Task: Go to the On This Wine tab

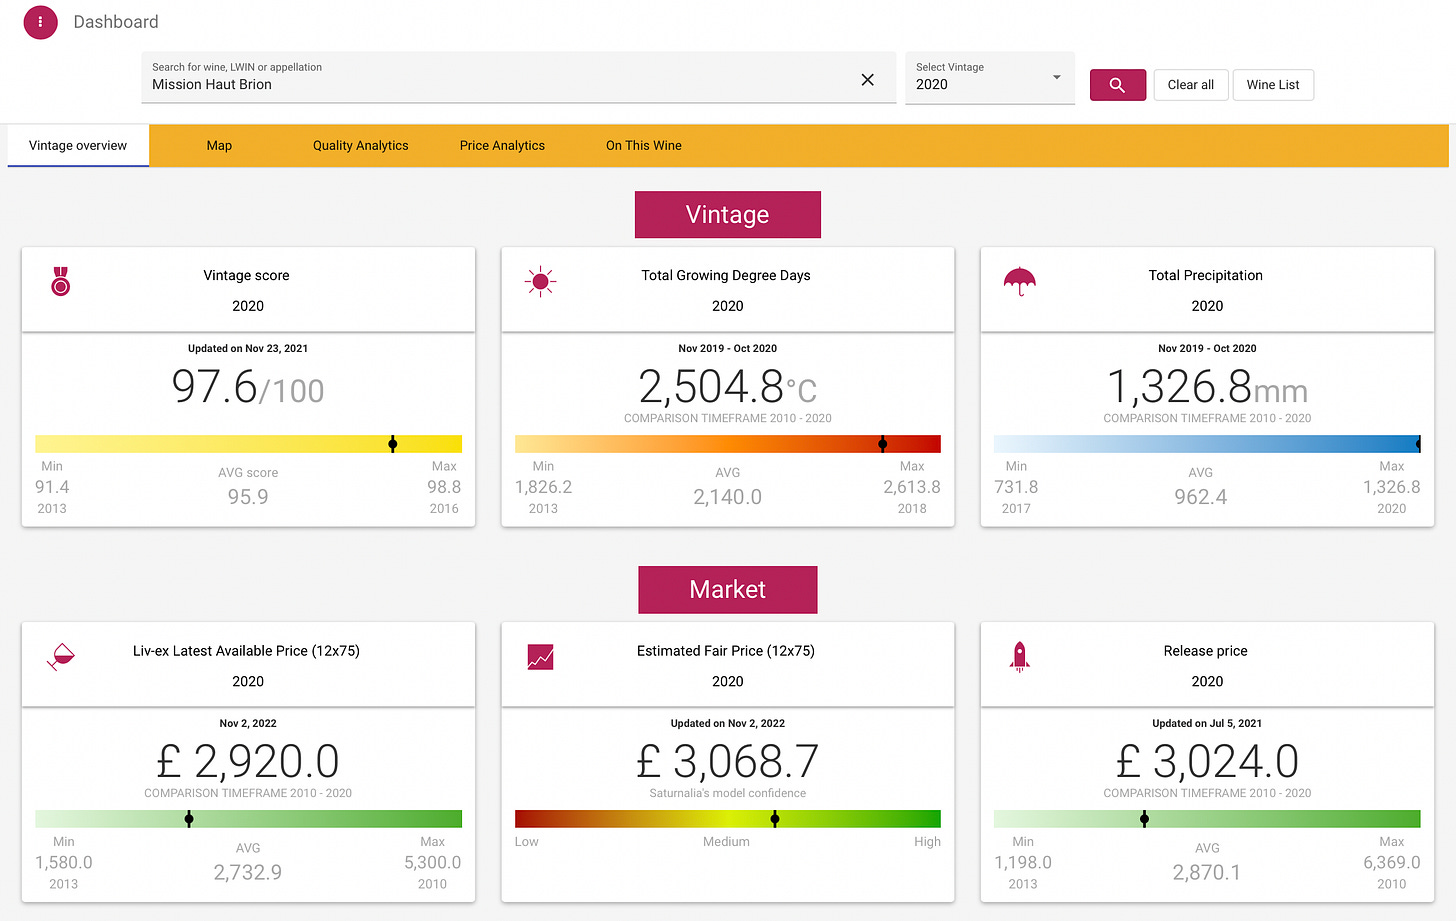Action: pos(643,146)
